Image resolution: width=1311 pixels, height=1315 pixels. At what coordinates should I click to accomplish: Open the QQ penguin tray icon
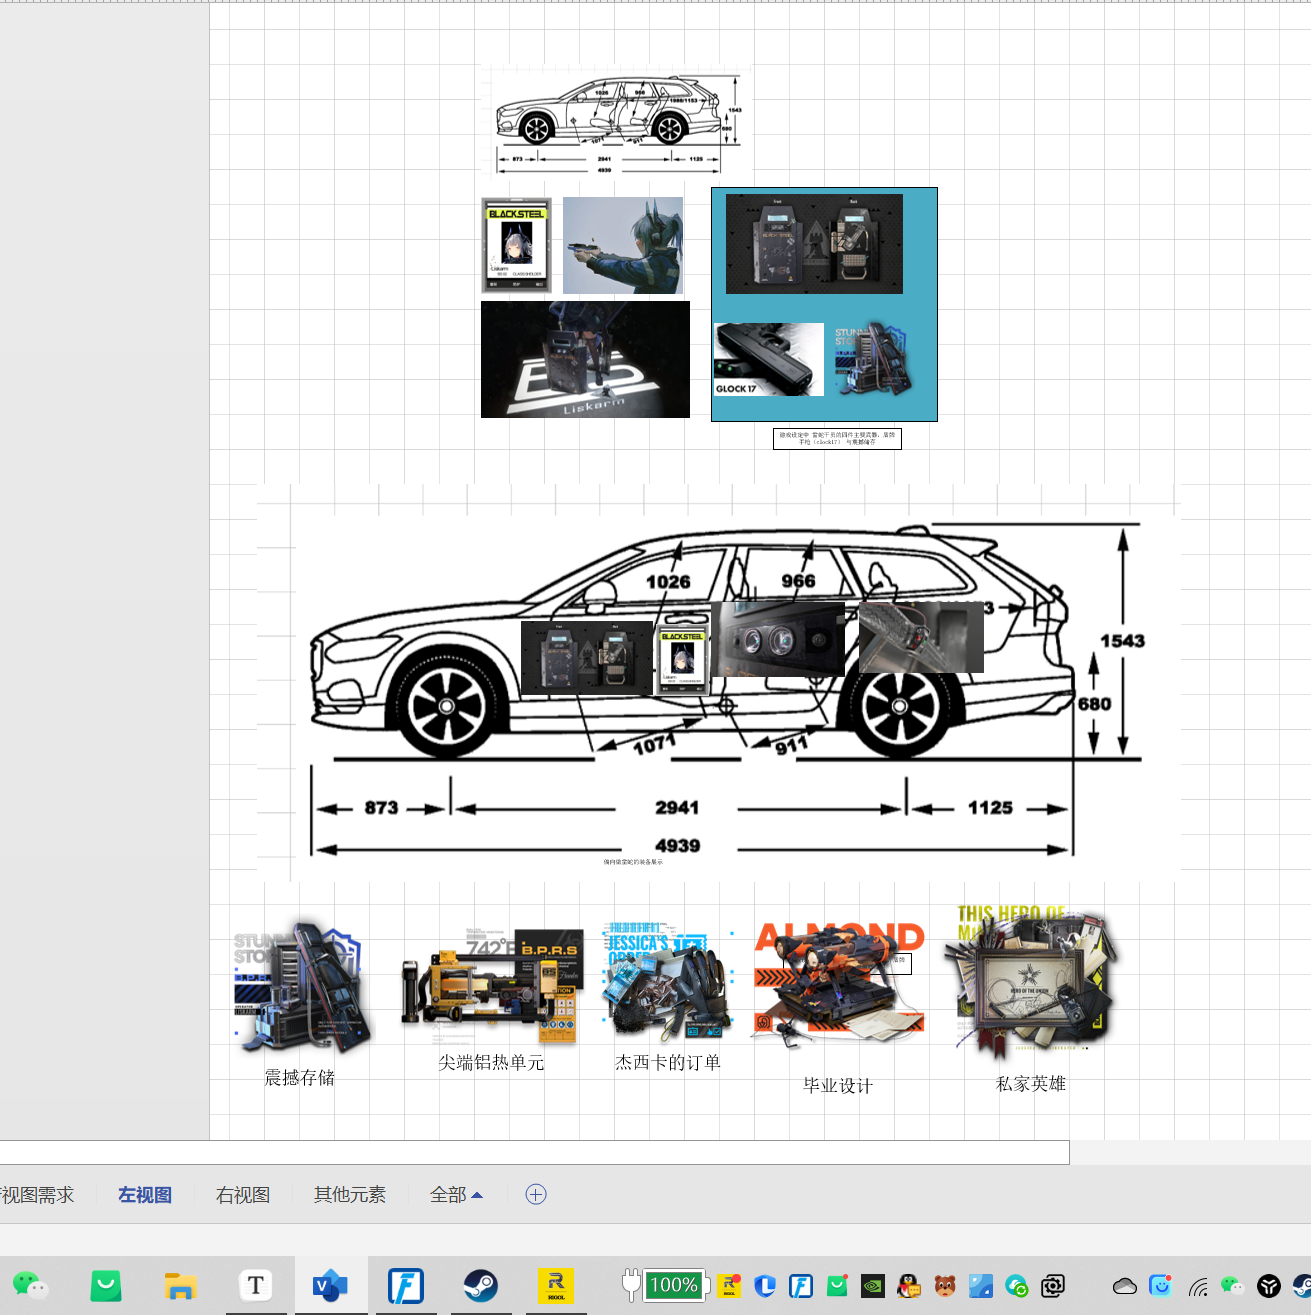(x=909, y=1286)
